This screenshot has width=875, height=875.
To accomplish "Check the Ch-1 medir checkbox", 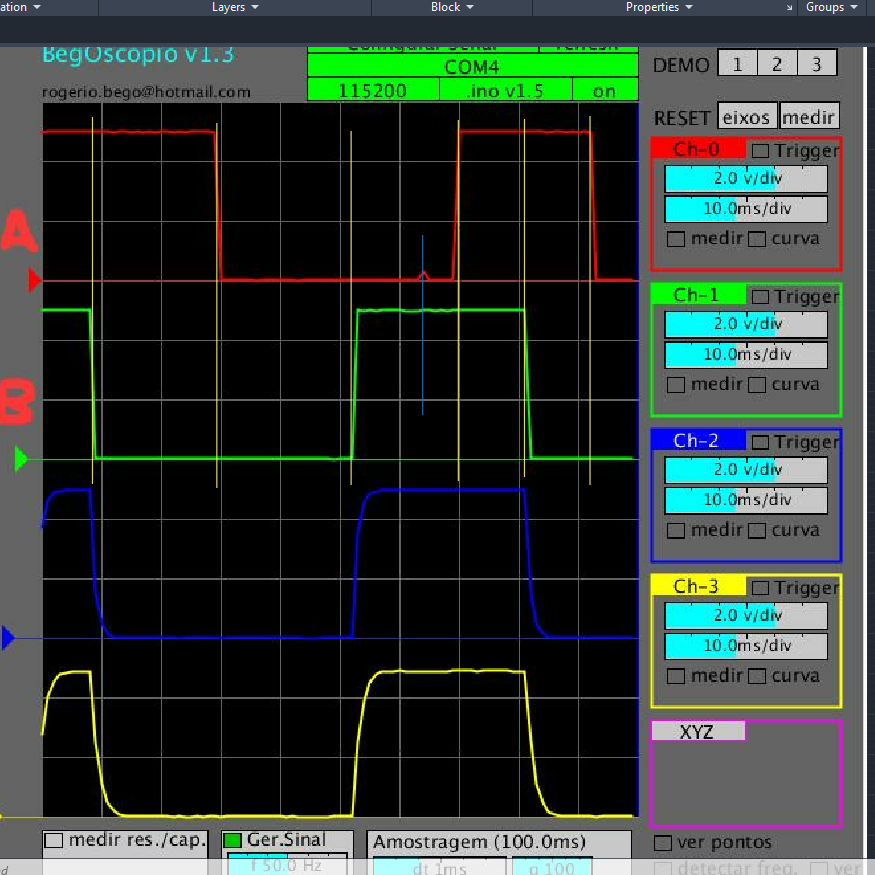I will [676, 384].
